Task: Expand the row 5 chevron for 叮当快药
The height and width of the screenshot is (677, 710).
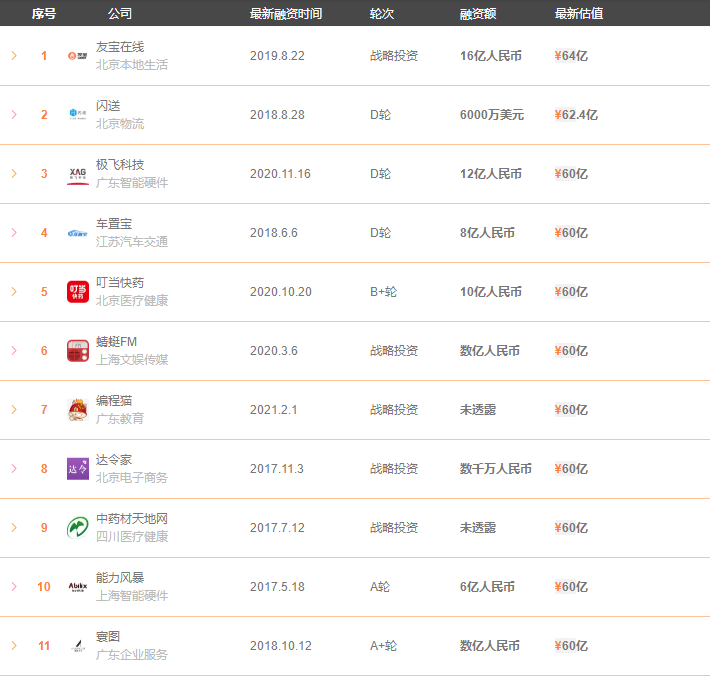Action: pos(14,292)
